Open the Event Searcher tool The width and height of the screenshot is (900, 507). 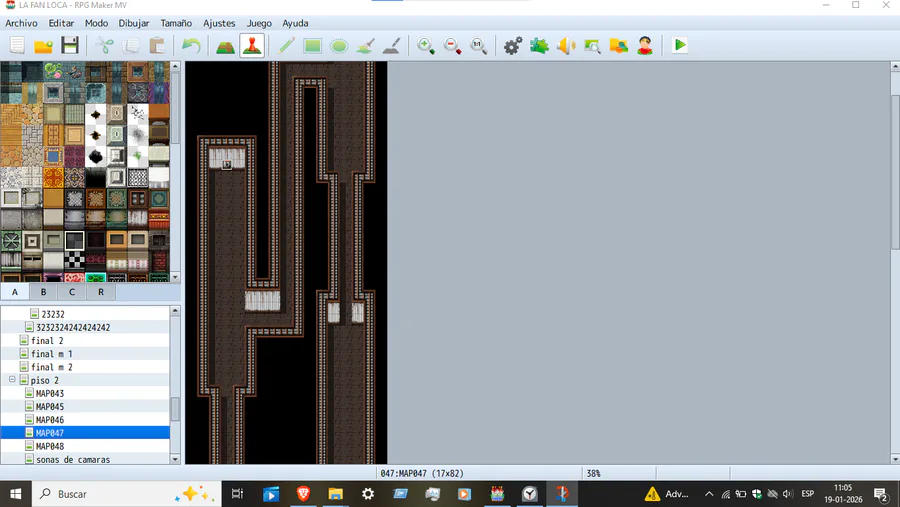tap(592, 45)
